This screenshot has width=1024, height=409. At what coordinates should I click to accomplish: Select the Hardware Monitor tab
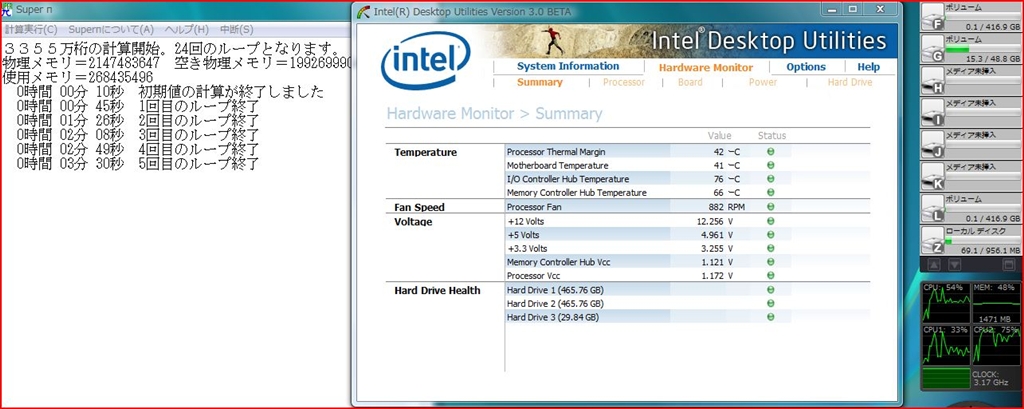point(705,67)
